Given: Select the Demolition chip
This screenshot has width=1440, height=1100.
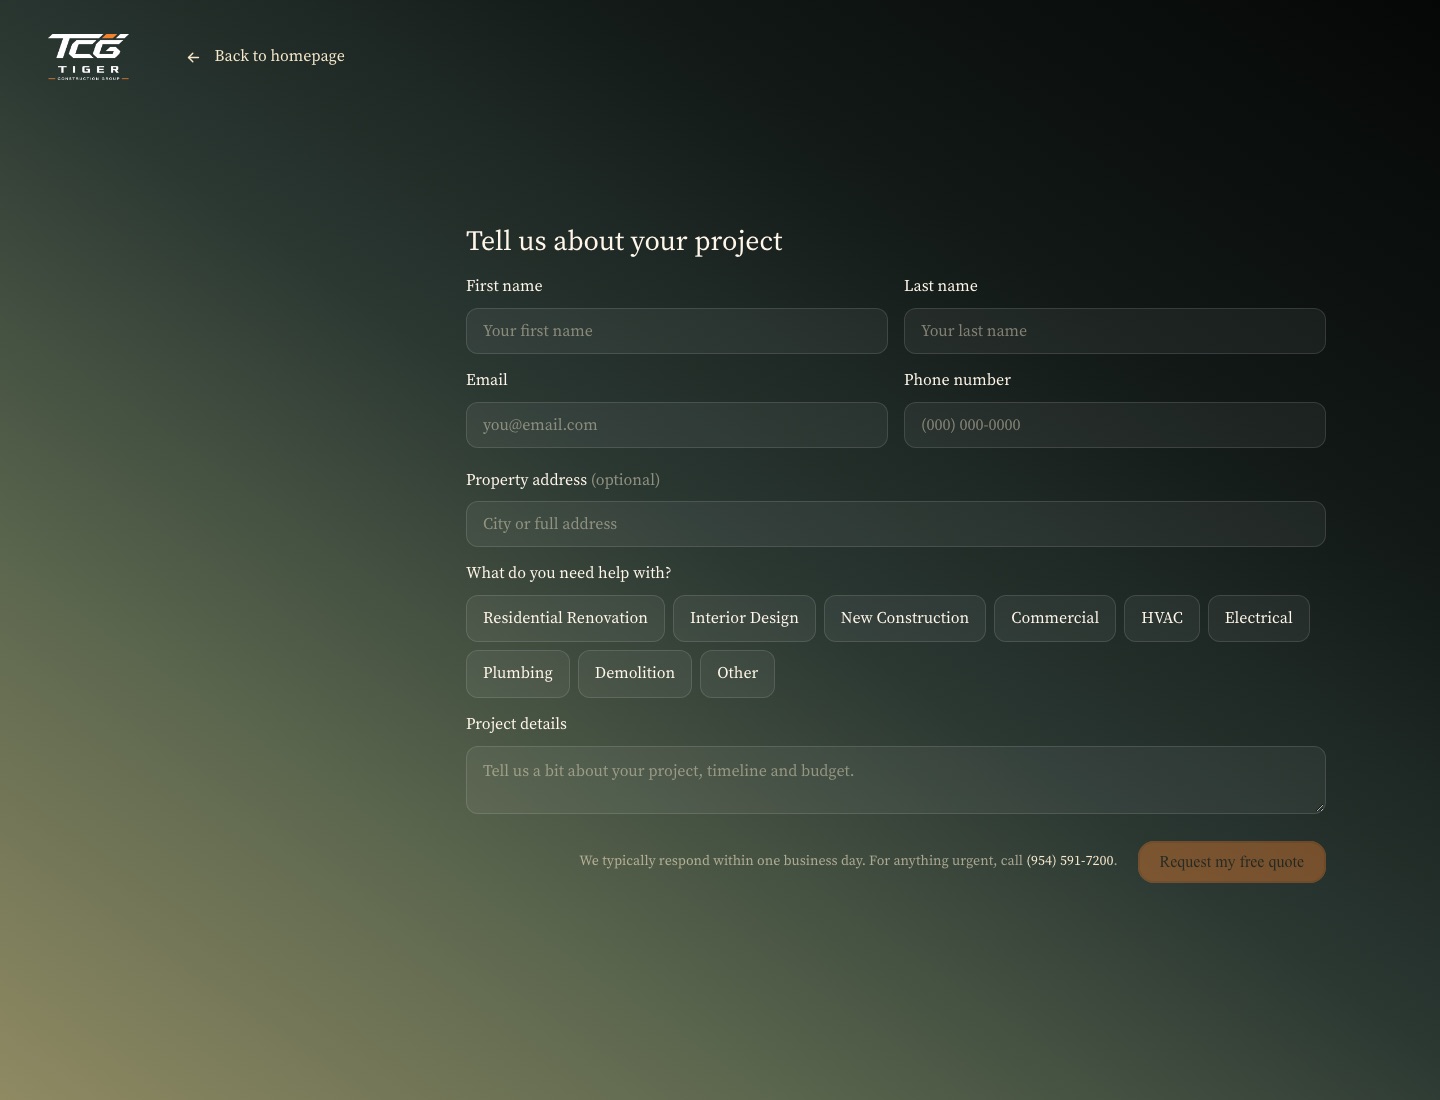Looking at the screenshot, I should click(635, 673).
